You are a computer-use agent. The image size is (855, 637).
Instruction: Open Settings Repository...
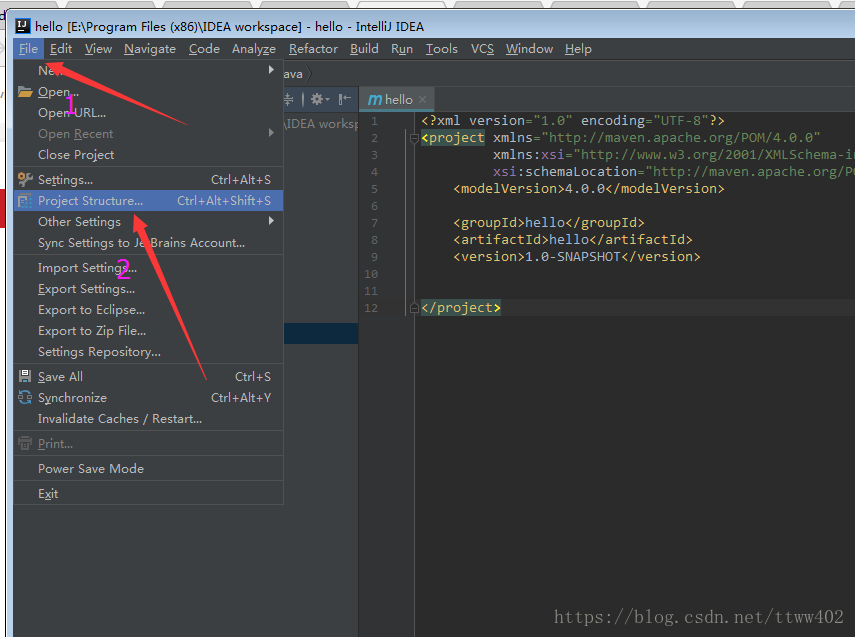(x=148, y=352)
